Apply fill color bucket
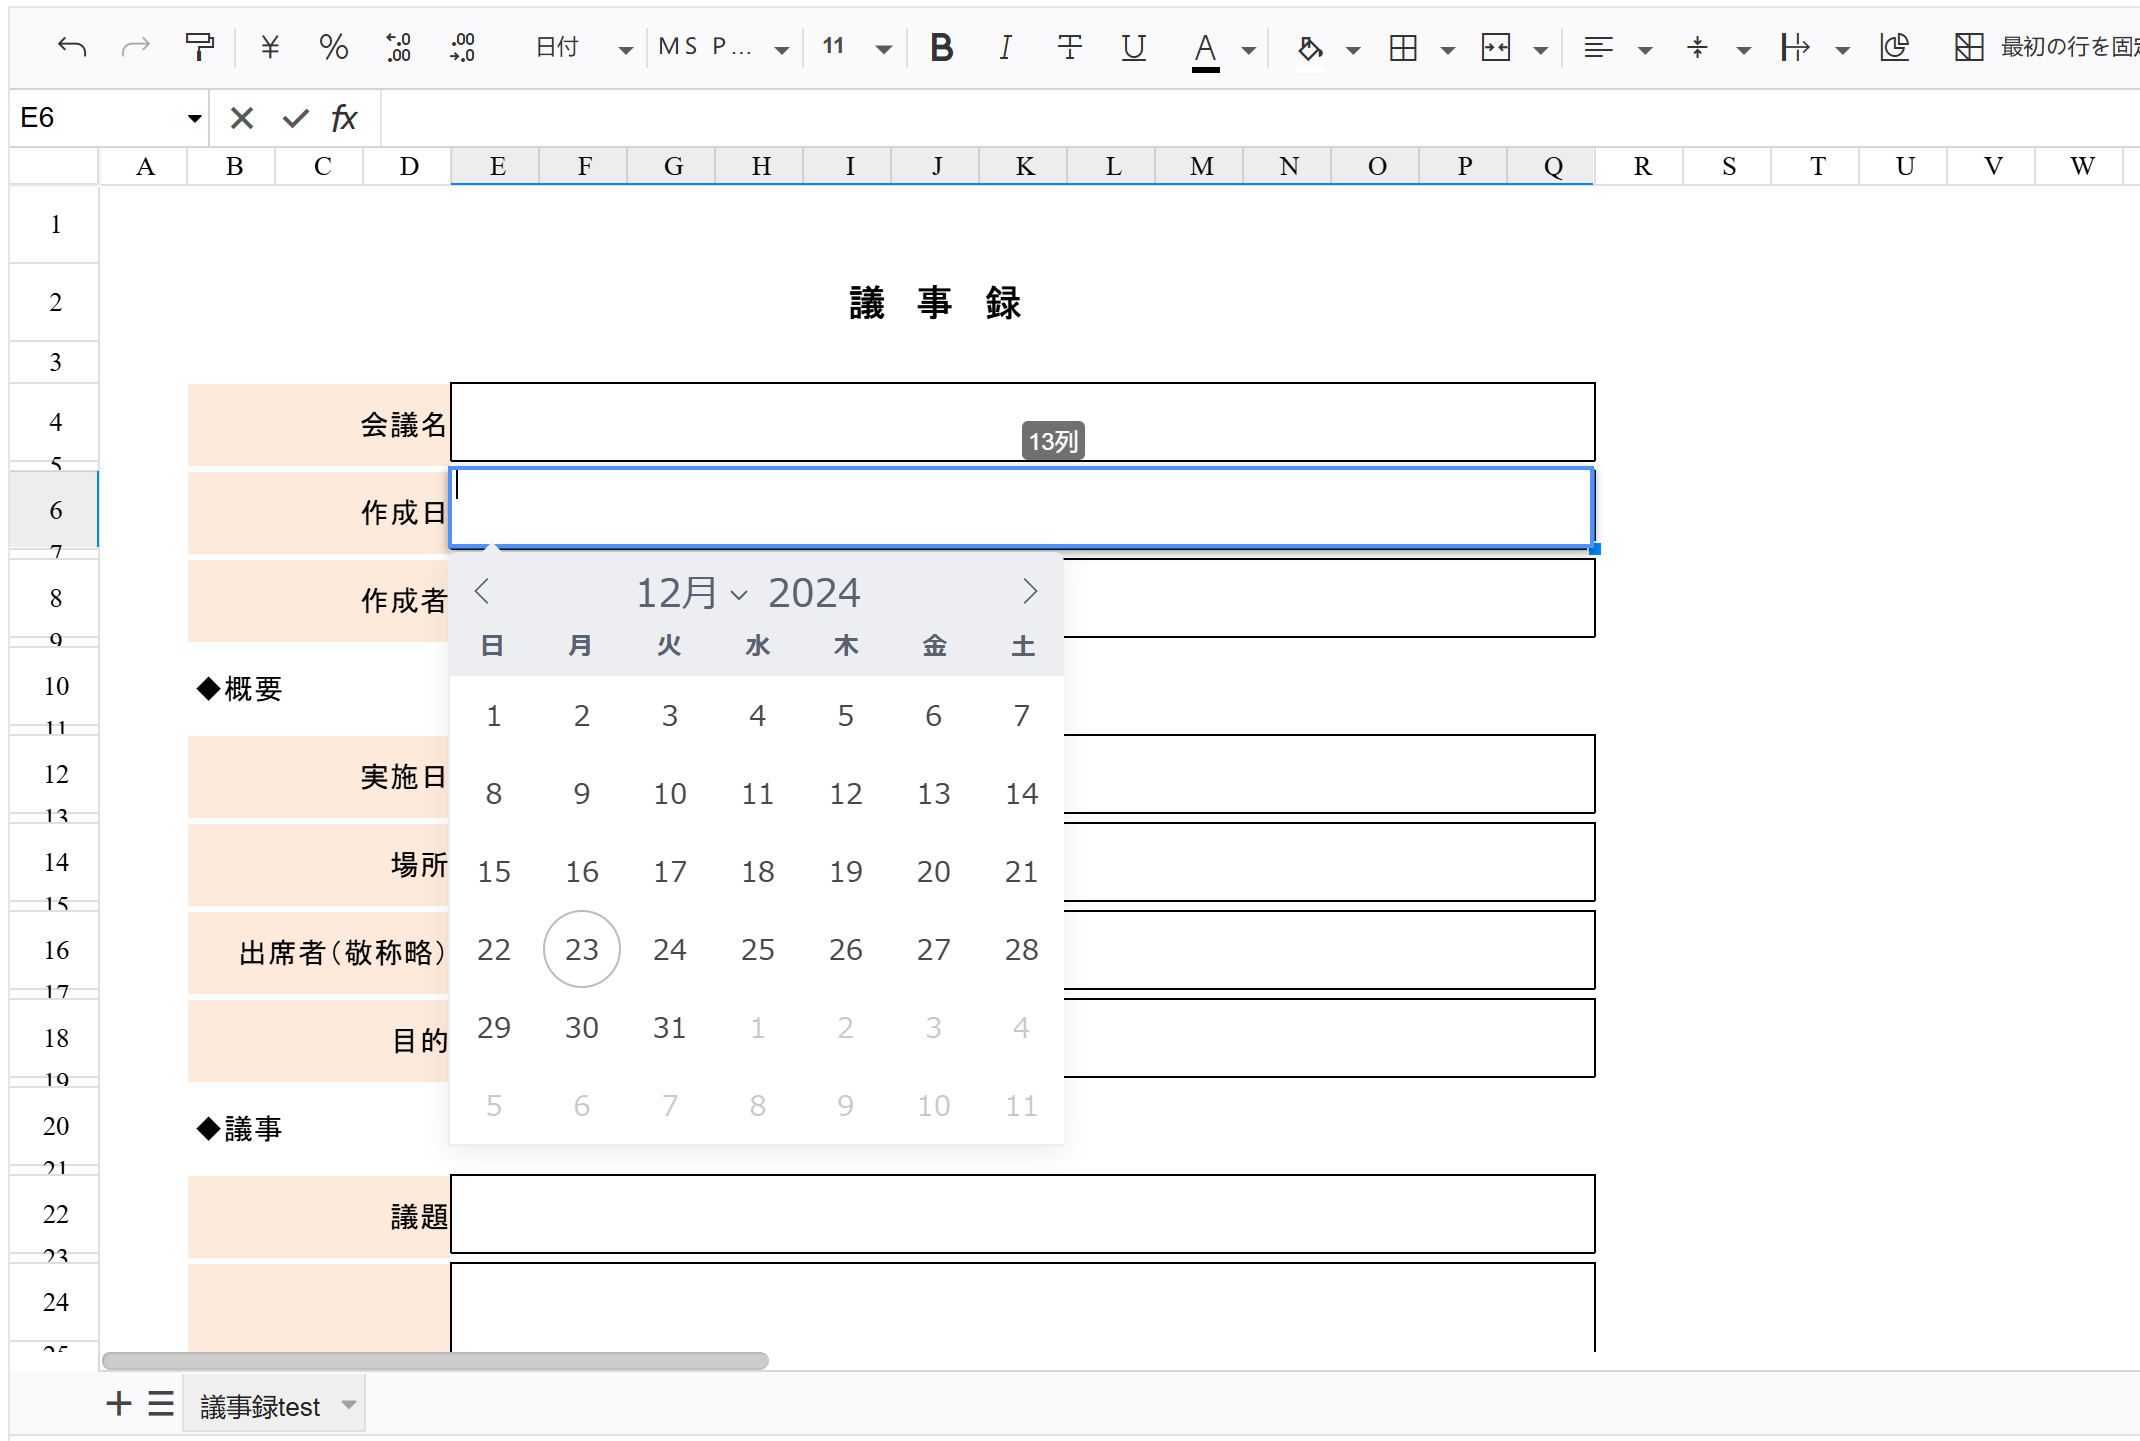Image resolution: width=2140 pixels, height=1441 pixels. [x=1310, y=48]
